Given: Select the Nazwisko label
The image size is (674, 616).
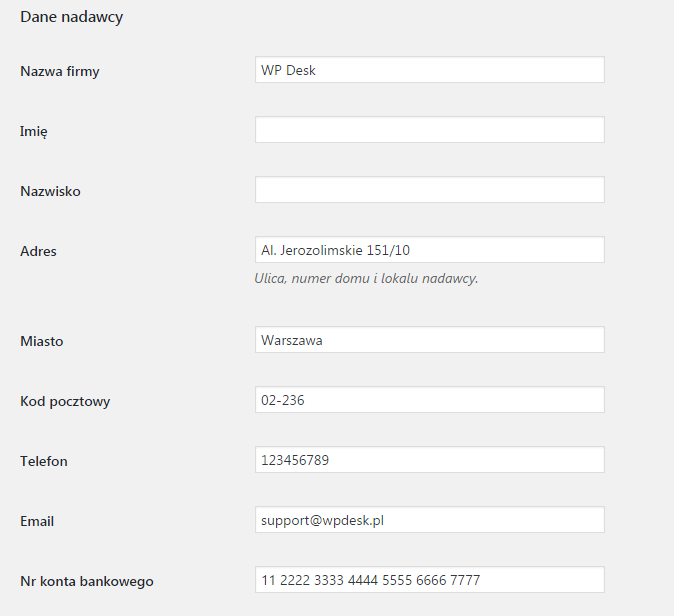Looking at the screenshot, I should (x=50, y=191).
